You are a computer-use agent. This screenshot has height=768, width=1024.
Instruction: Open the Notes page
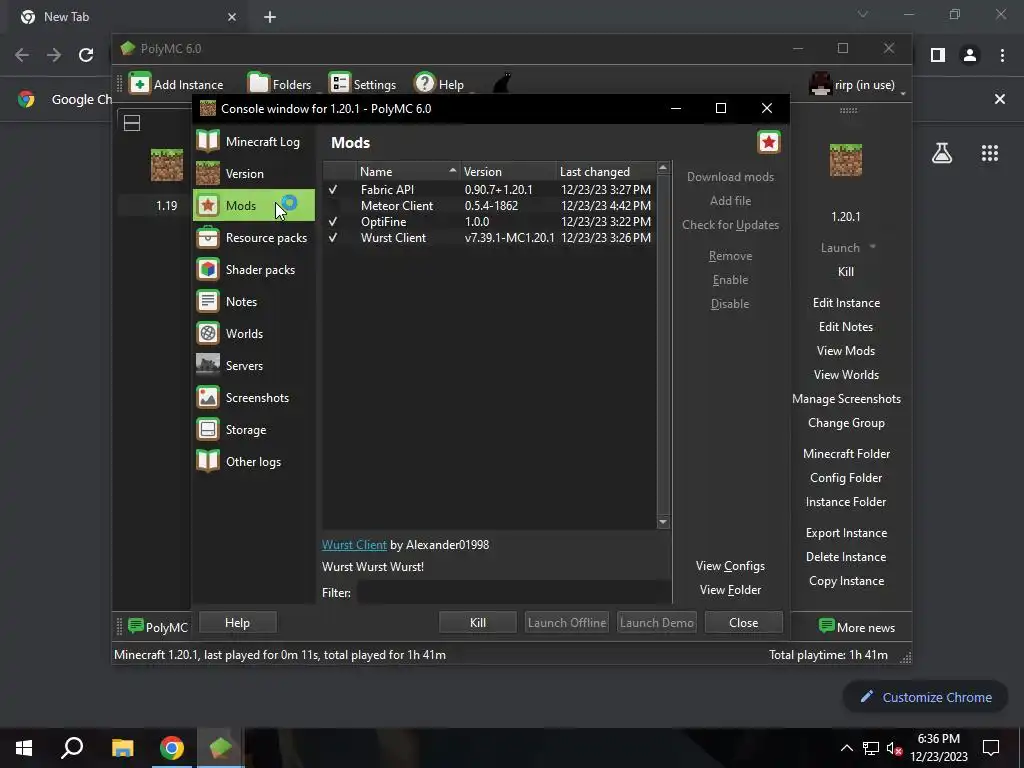[254, 302]
